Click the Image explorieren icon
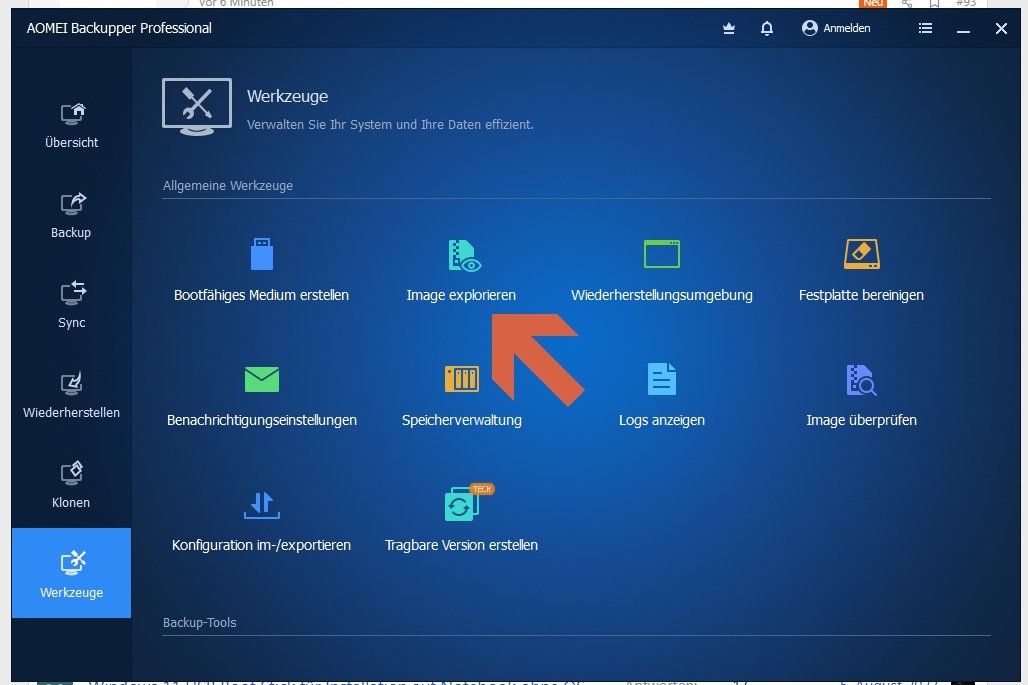The height and width of the screenshot is (685, 1028). pos(464,256)
